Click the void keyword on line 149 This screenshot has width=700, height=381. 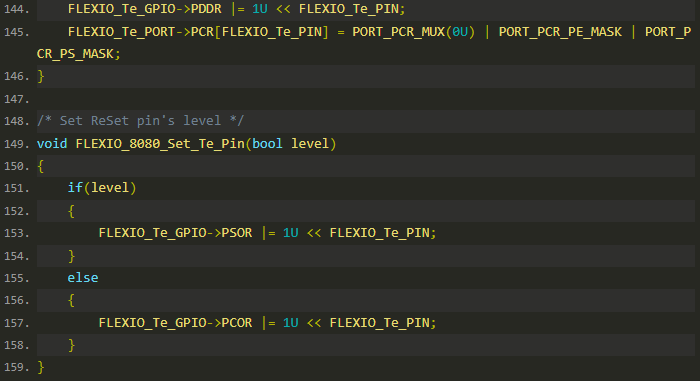click(x=52, y=143)
